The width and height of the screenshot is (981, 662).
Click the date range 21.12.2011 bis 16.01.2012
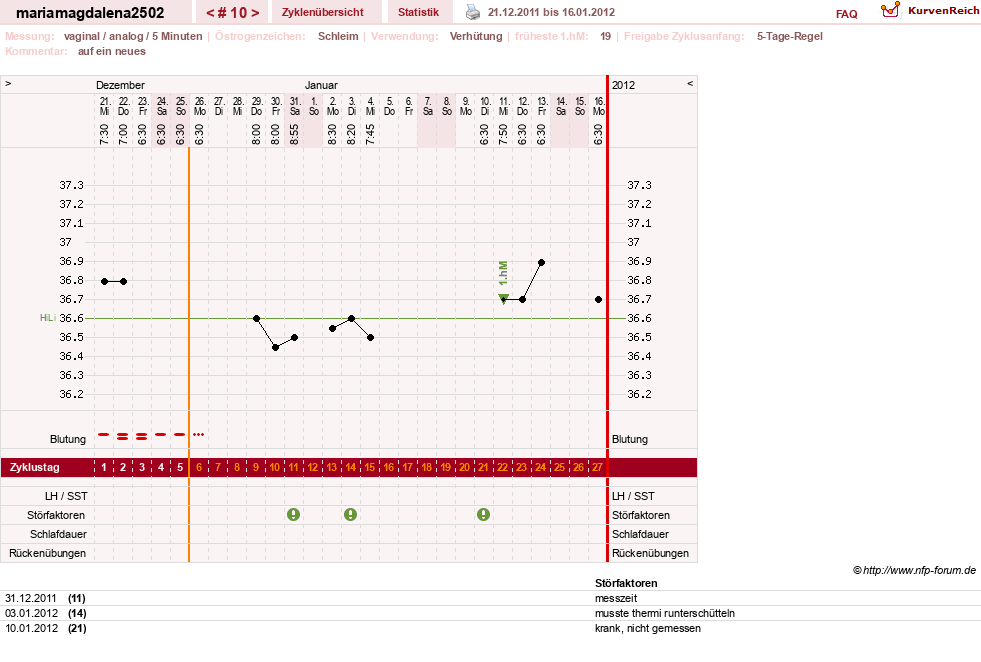(551, 12)
